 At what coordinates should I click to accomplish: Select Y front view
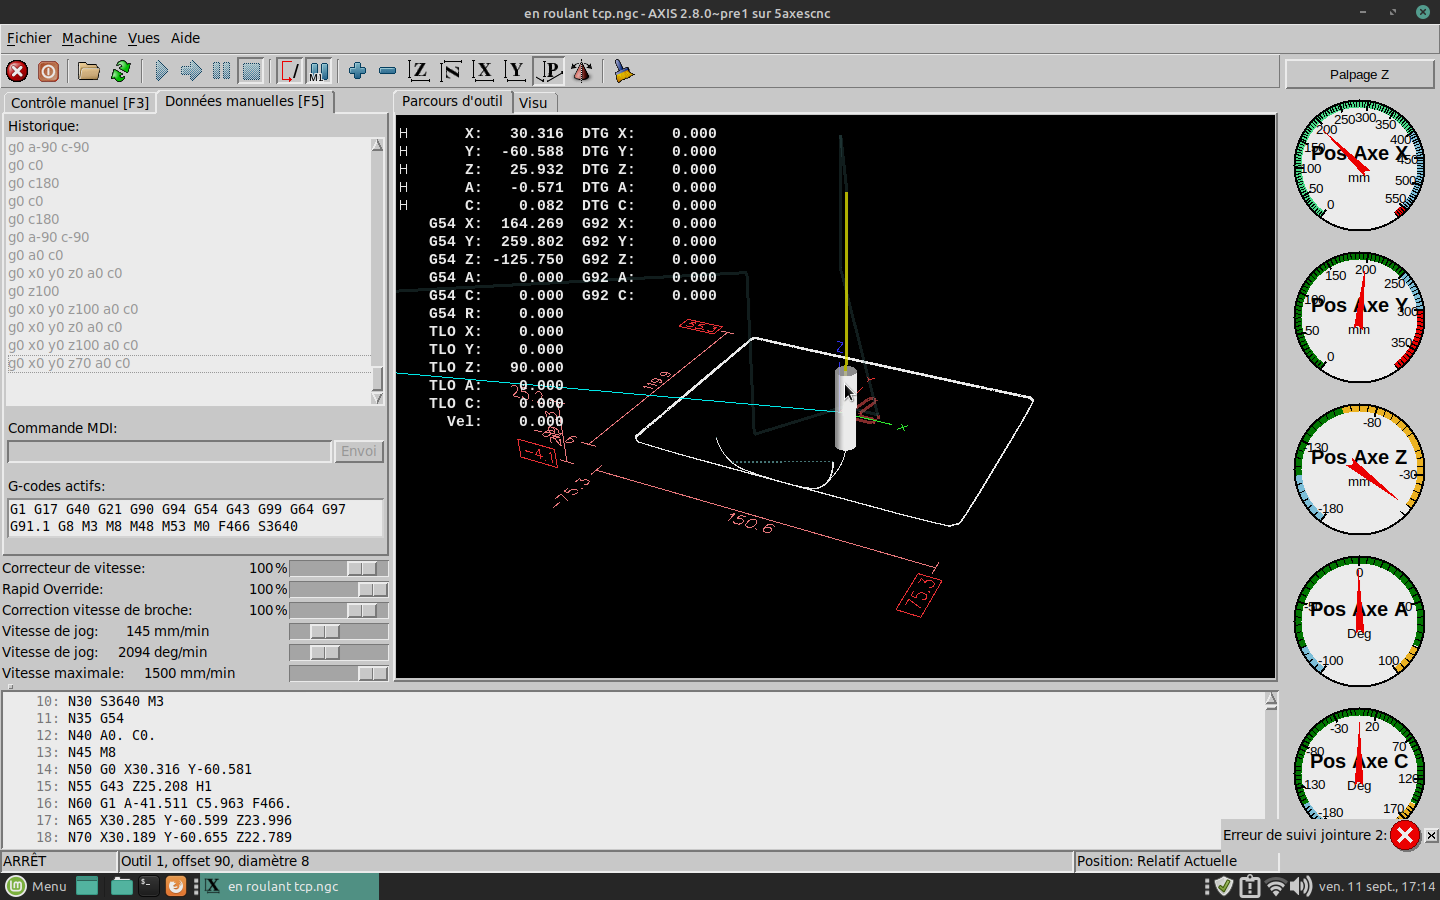click(x=515, y=71)
